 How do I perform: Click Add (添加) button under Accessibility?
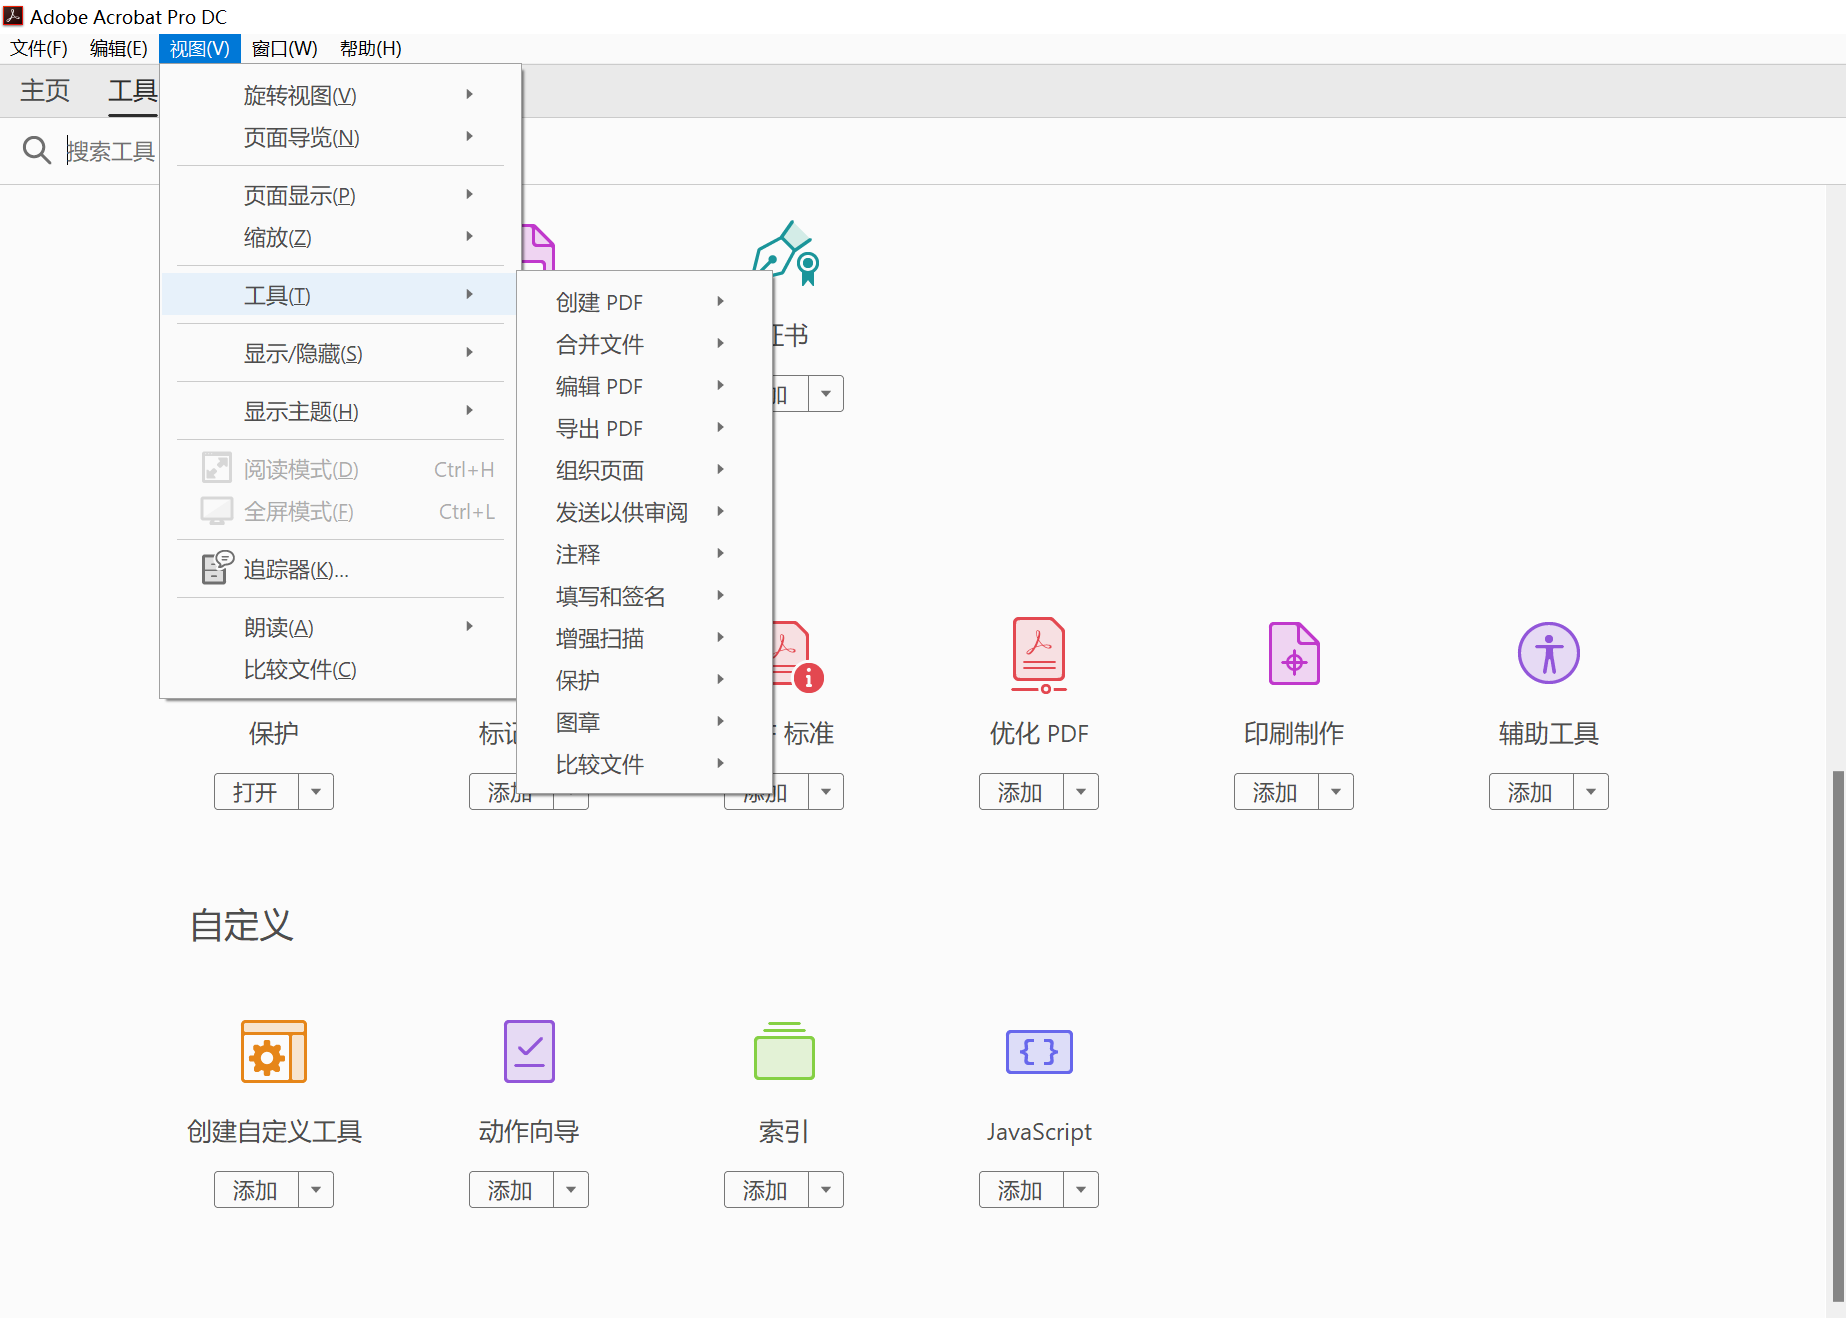(1531, 792)
